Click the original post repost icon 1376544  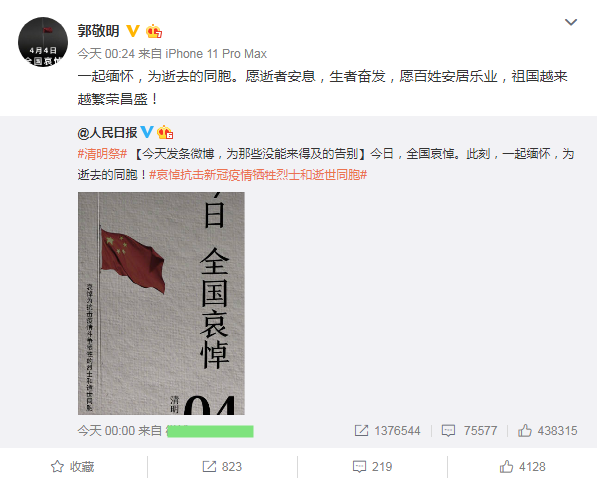387,431
